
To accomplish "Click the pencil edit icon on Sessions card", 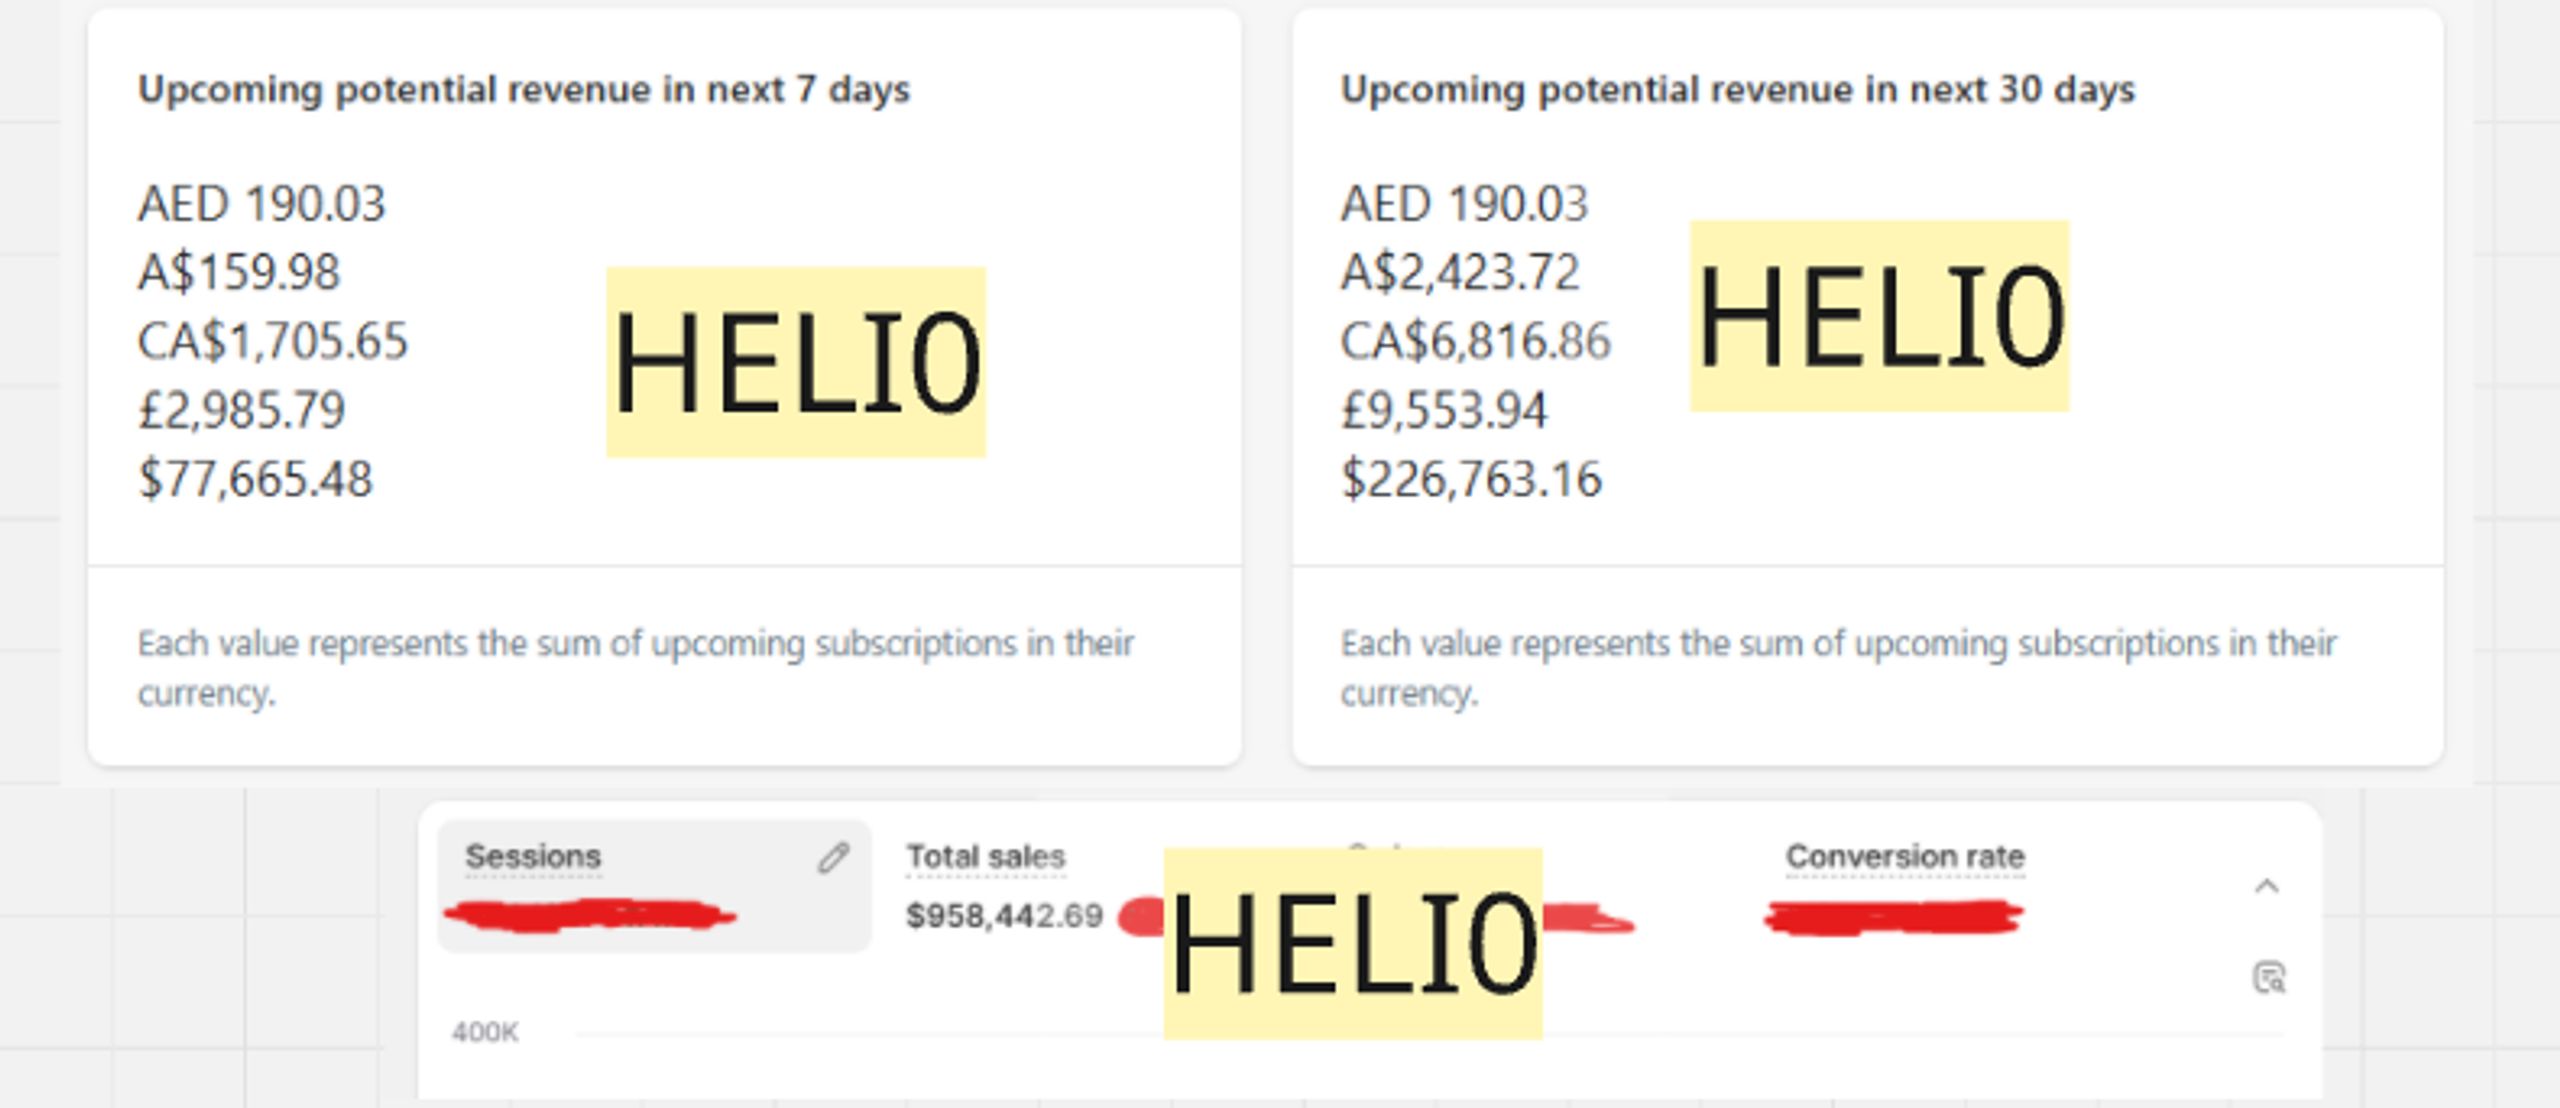I will click(833, 858).
